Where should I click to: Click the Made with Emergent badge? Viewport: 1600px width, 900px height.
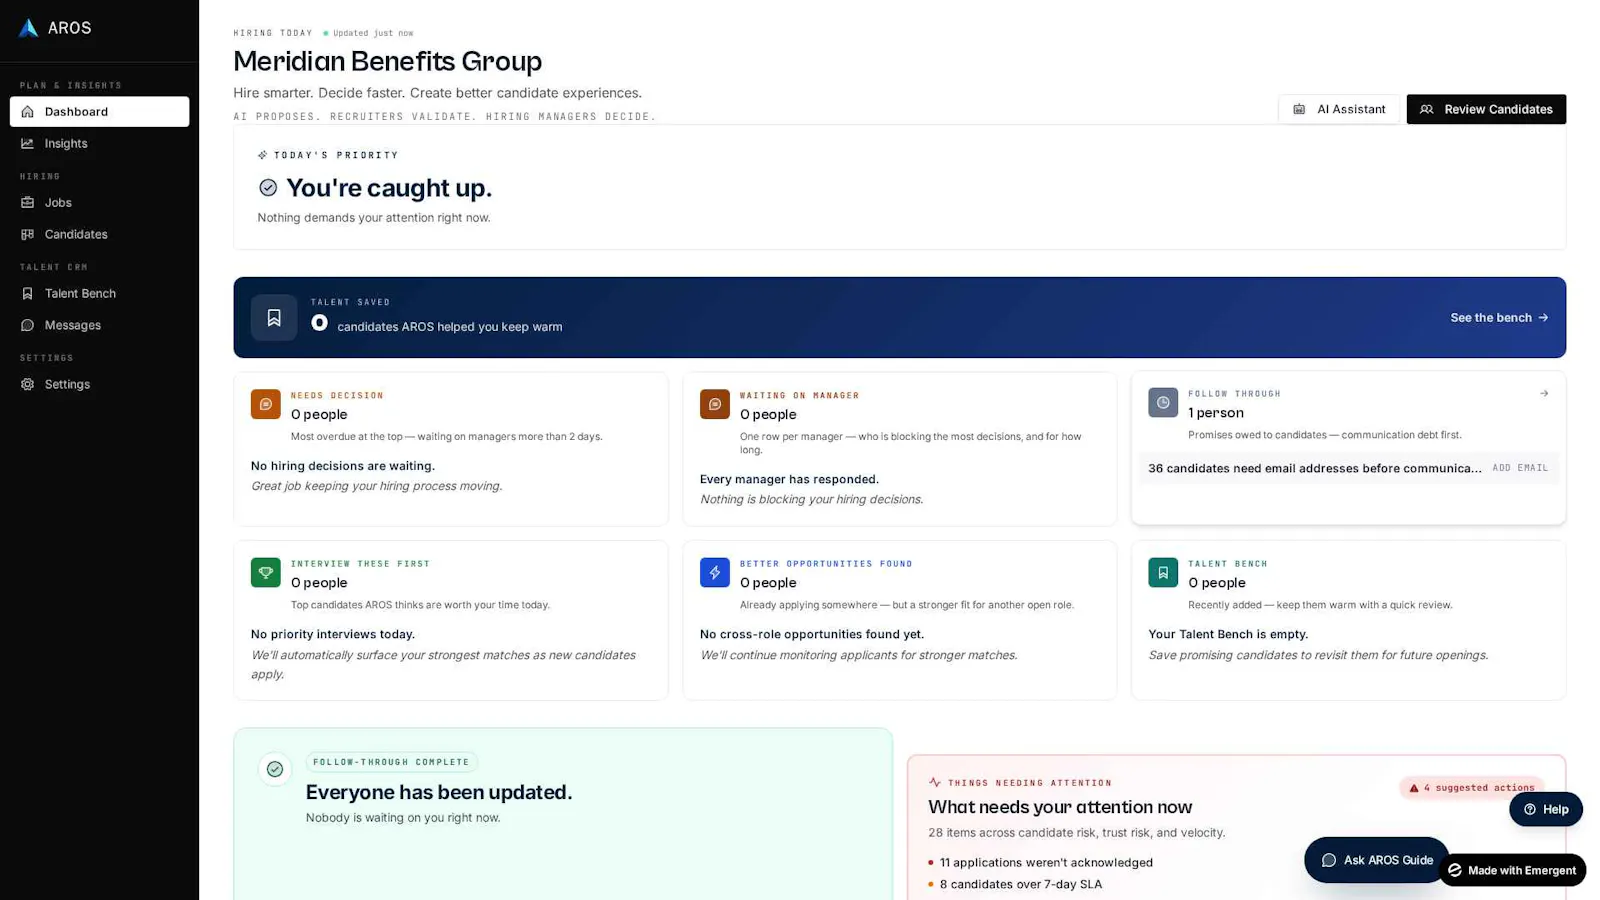coord(1512,870)
